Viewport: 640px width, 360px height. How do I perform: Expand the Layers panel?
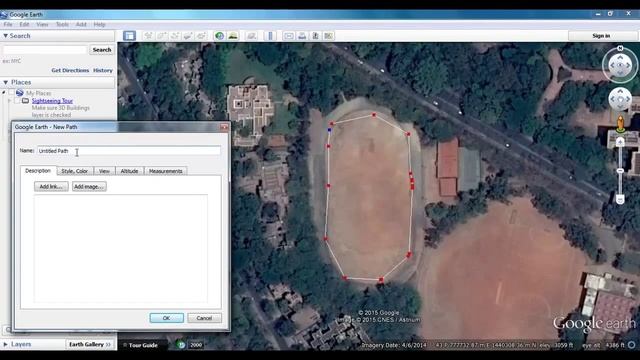tap(6, 344)
